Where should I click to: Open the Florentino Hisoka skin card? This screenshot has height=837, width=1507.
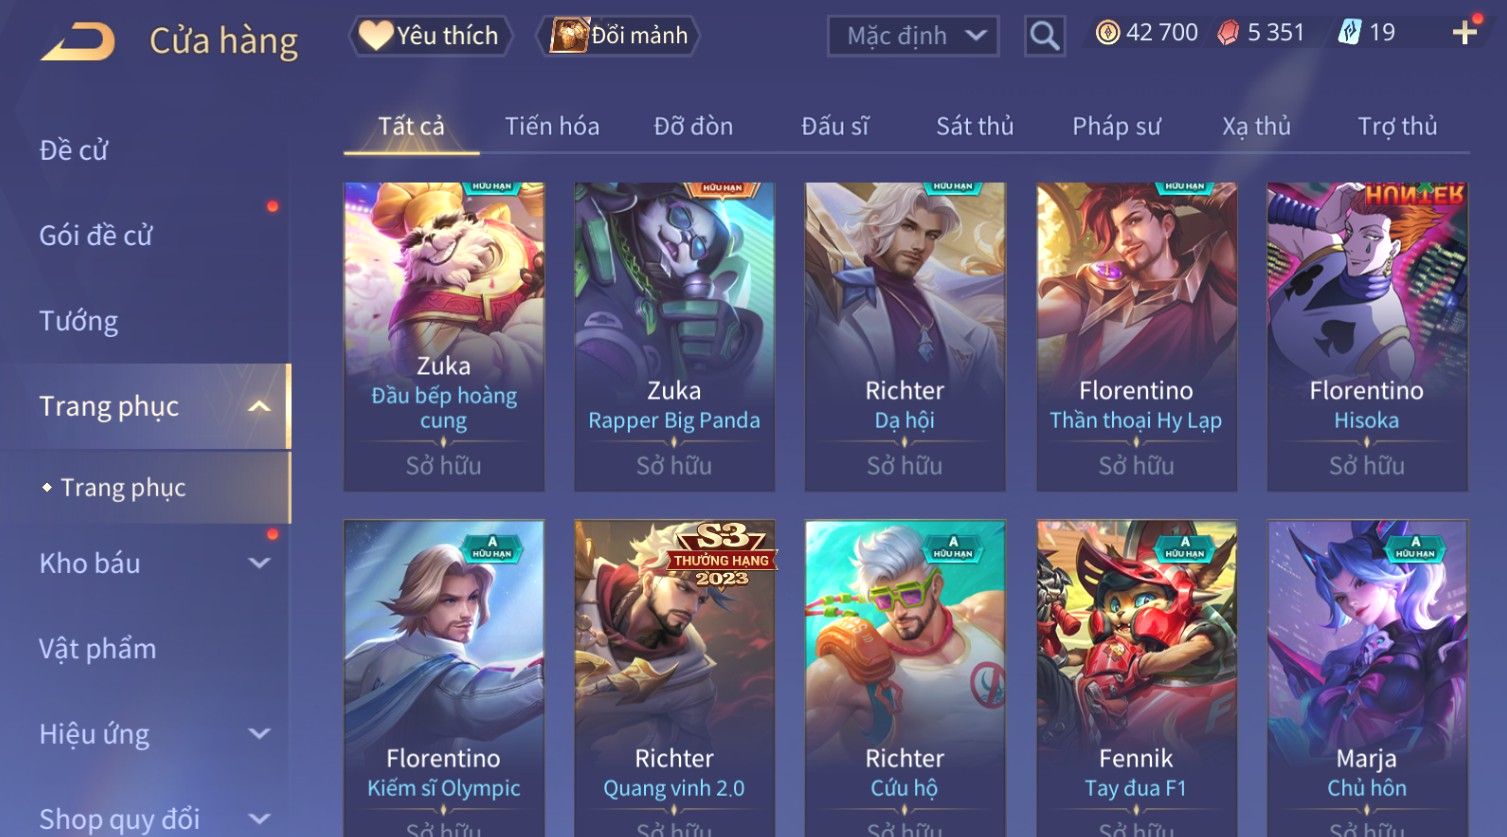(1367, 336)
